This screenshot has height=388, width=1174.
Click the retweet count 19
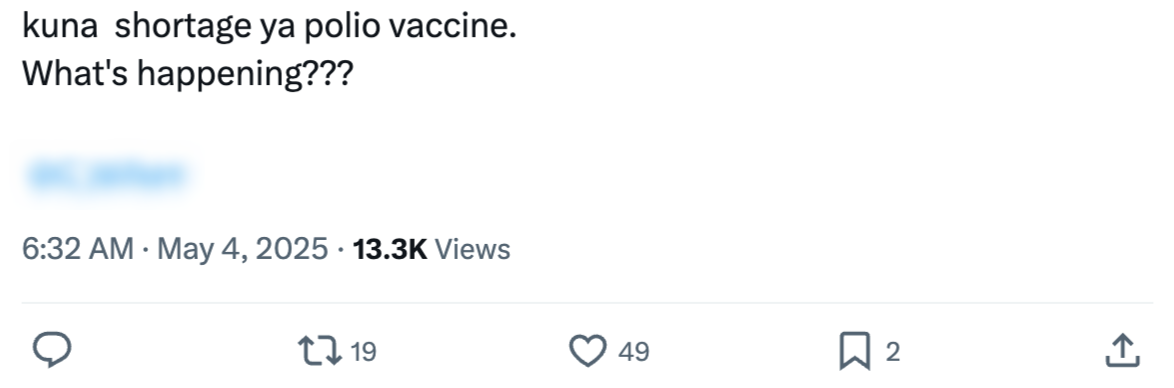pyautogui.click(x=363, y=351)
